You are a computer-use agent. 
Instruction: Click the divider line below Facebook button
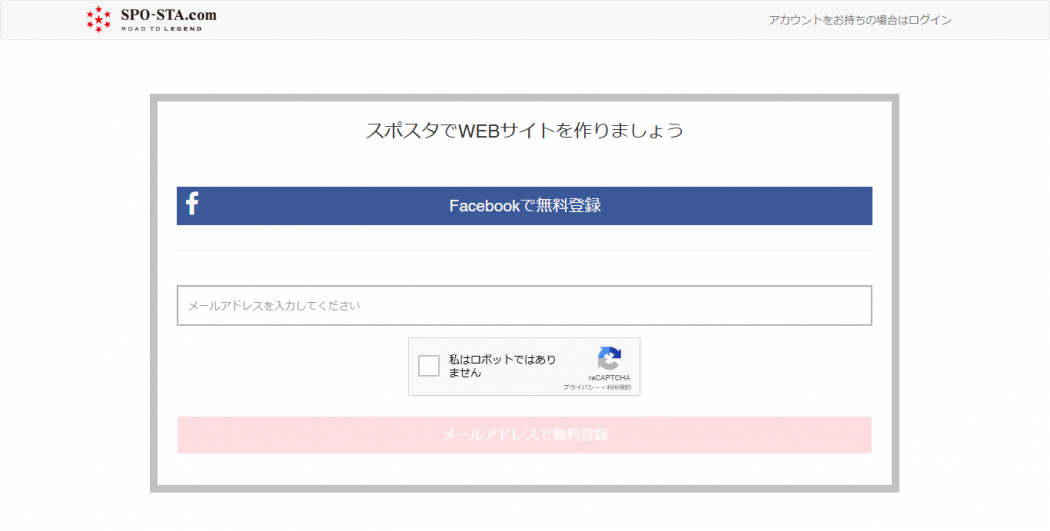[x=524, y=250]
